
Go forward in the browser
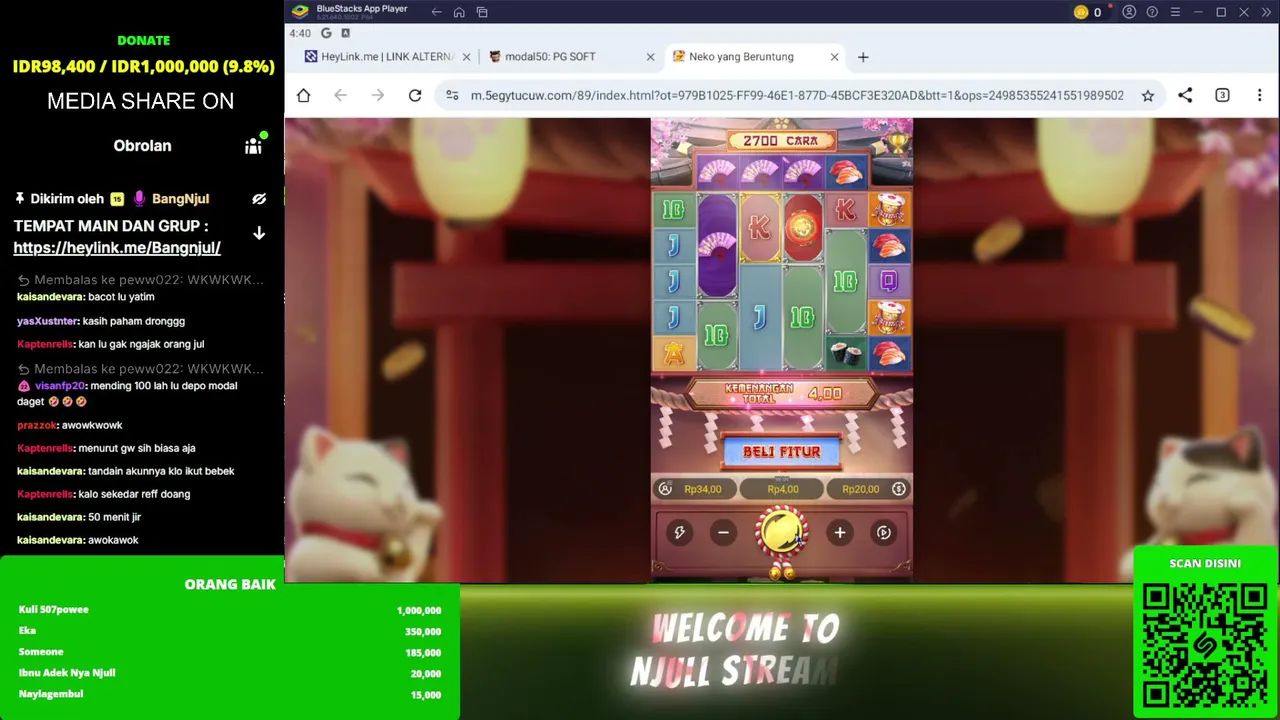click(x=377, y=95)
